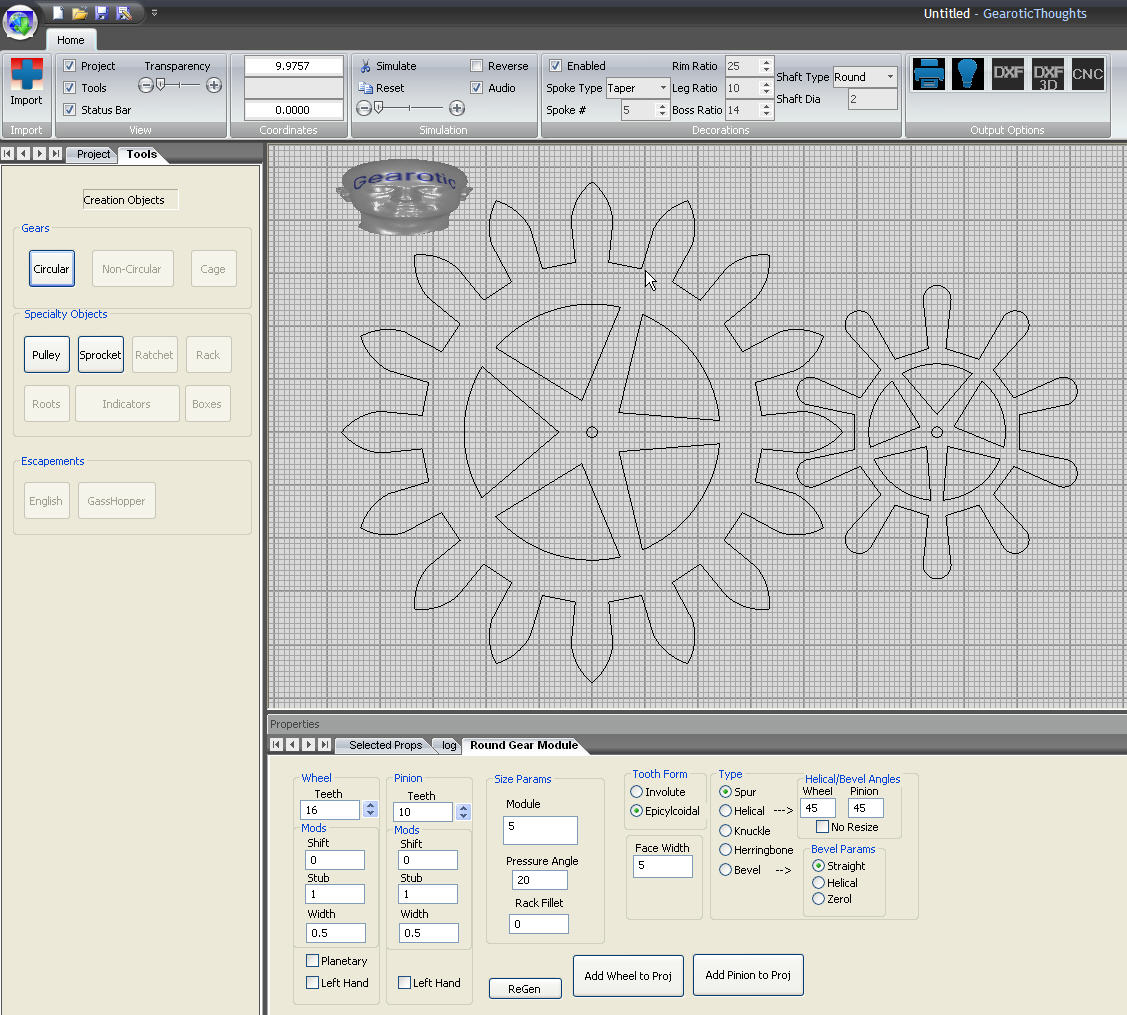1127x1015 pixels.
Task: Open the Shaft Type dropdown
Action: click(x=889, y=77)
